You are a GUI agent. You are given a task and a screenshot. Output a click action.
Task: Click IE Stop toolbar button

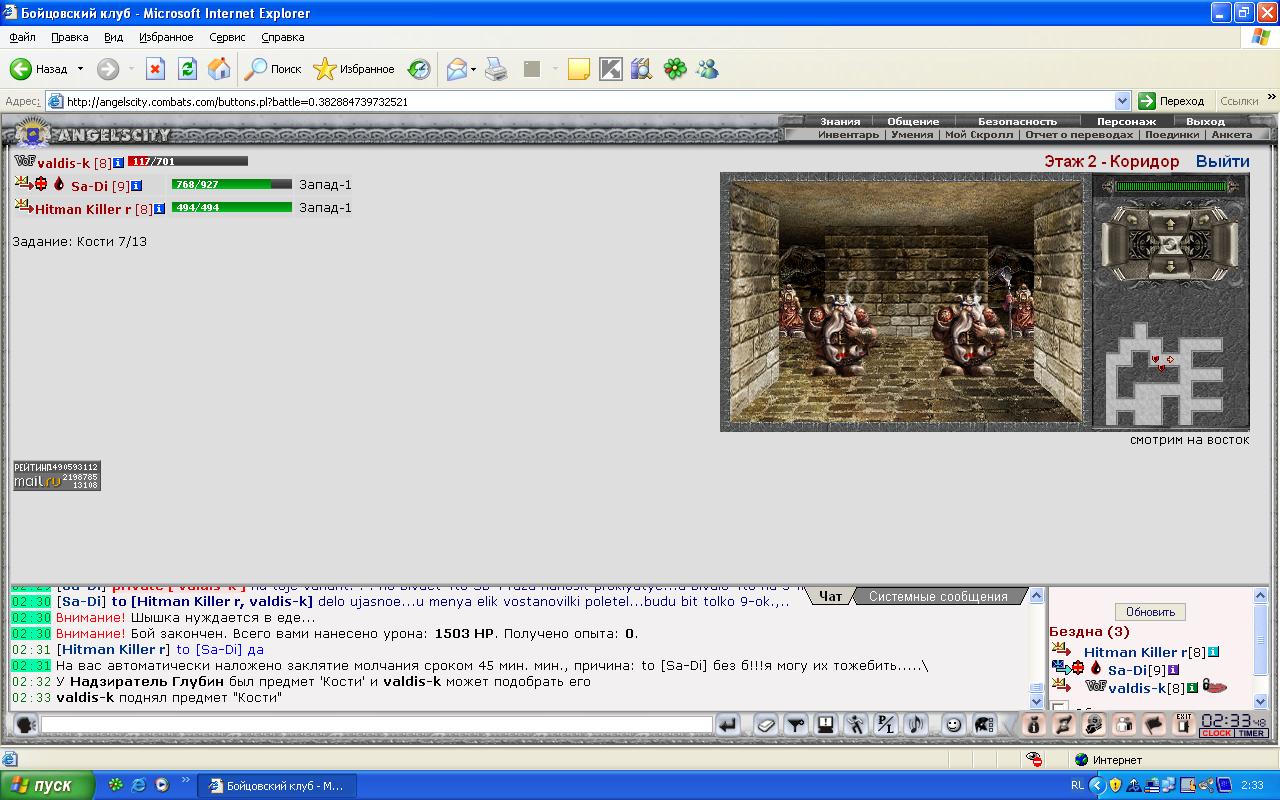[x=155, y=69]
